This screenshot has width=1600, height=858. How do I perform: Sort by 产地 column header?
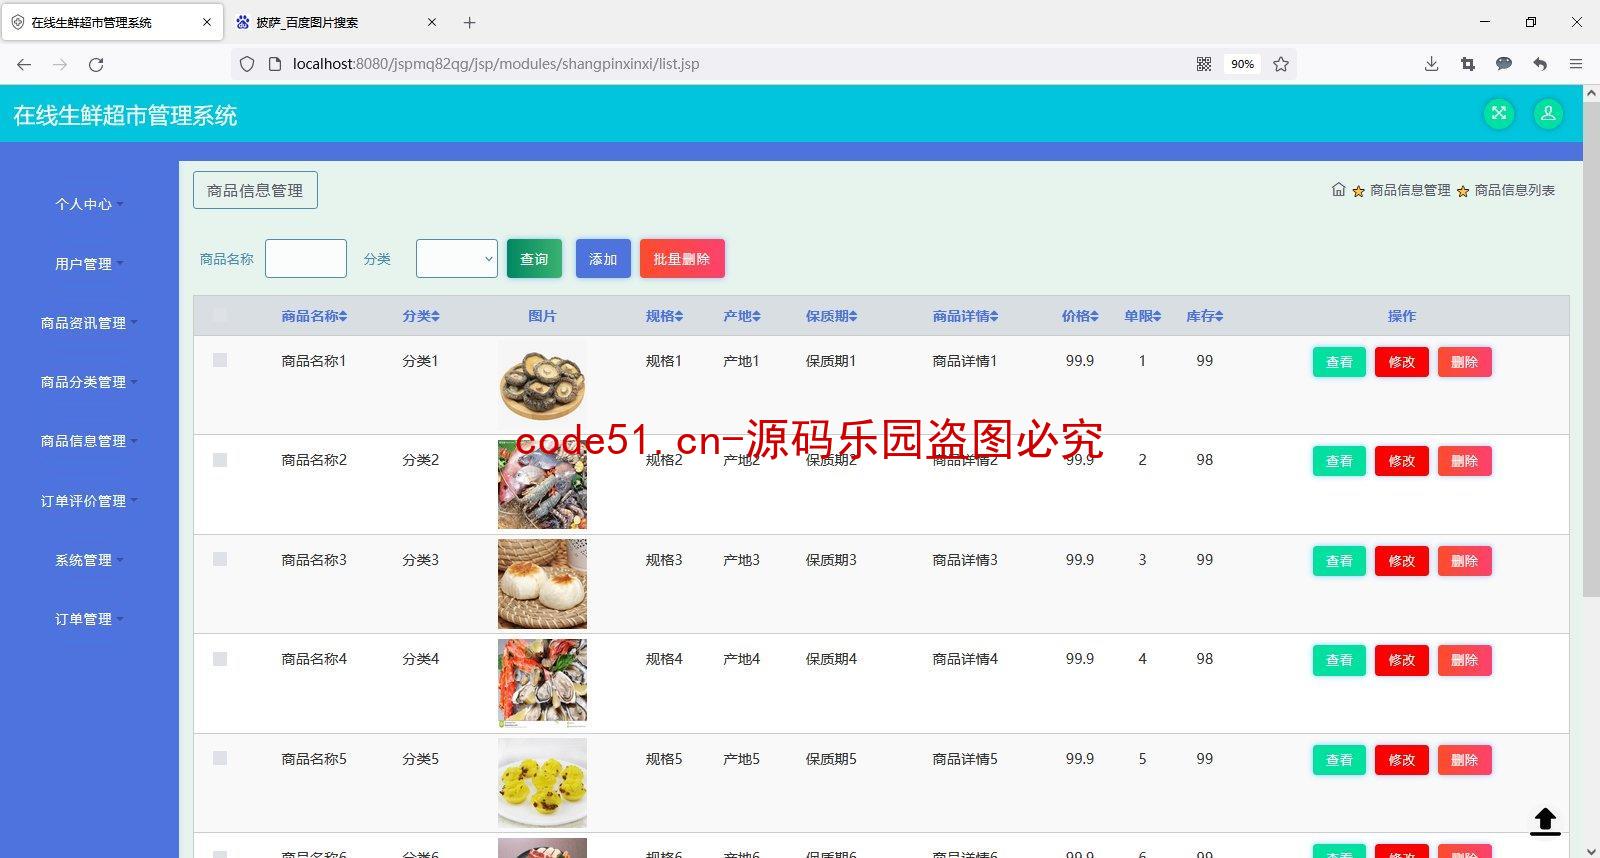pos(742,316)
